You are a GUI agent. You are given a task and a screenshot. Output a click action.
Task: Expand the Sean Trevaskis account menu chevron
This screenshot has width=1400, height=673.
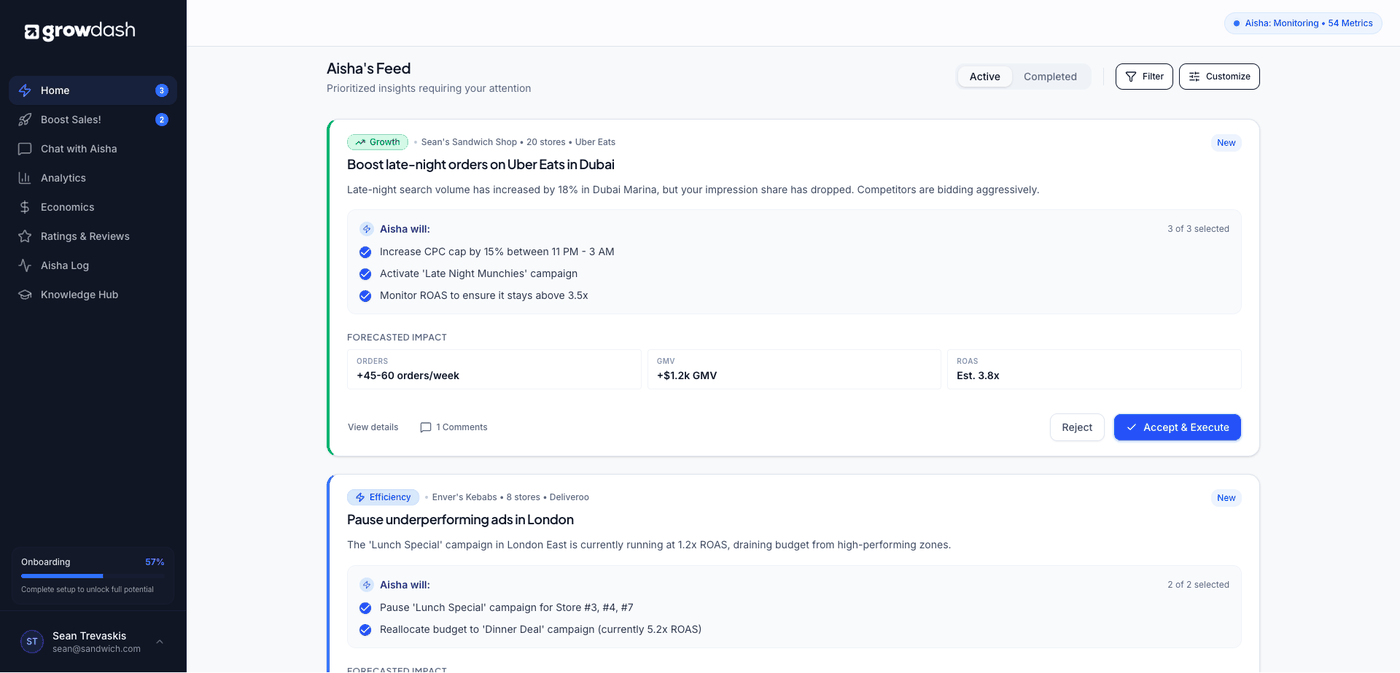pos(159,642)
